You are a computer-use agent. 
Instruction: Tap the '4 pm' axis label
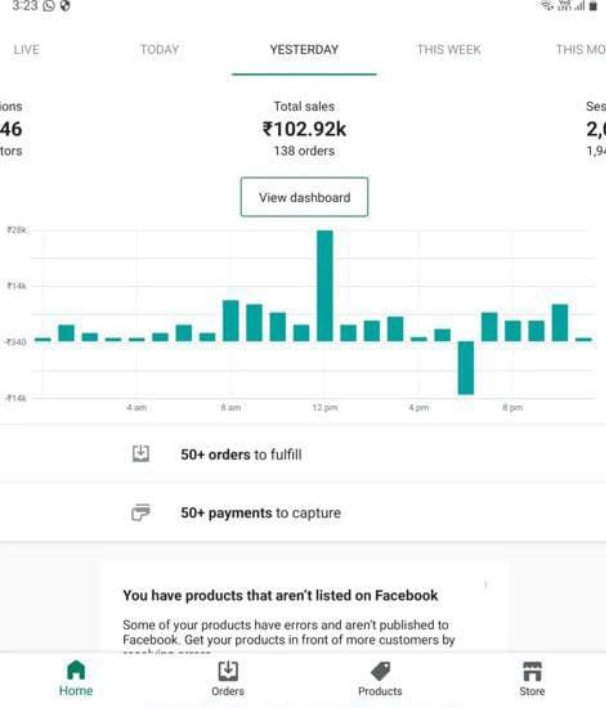coord(419,408)
